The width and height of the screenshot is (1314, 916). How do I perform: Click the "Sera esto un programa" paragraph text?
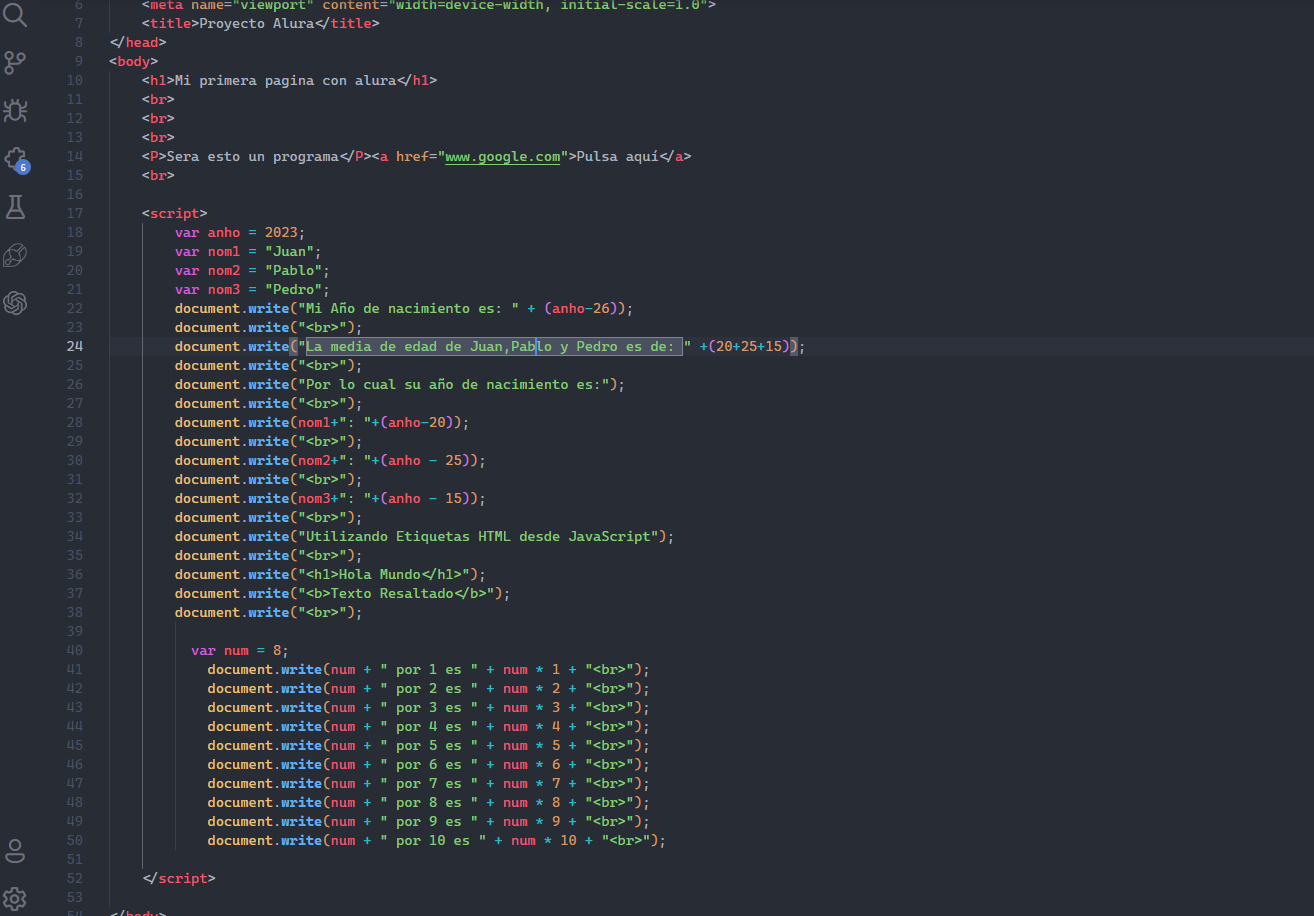click(253, 156)
